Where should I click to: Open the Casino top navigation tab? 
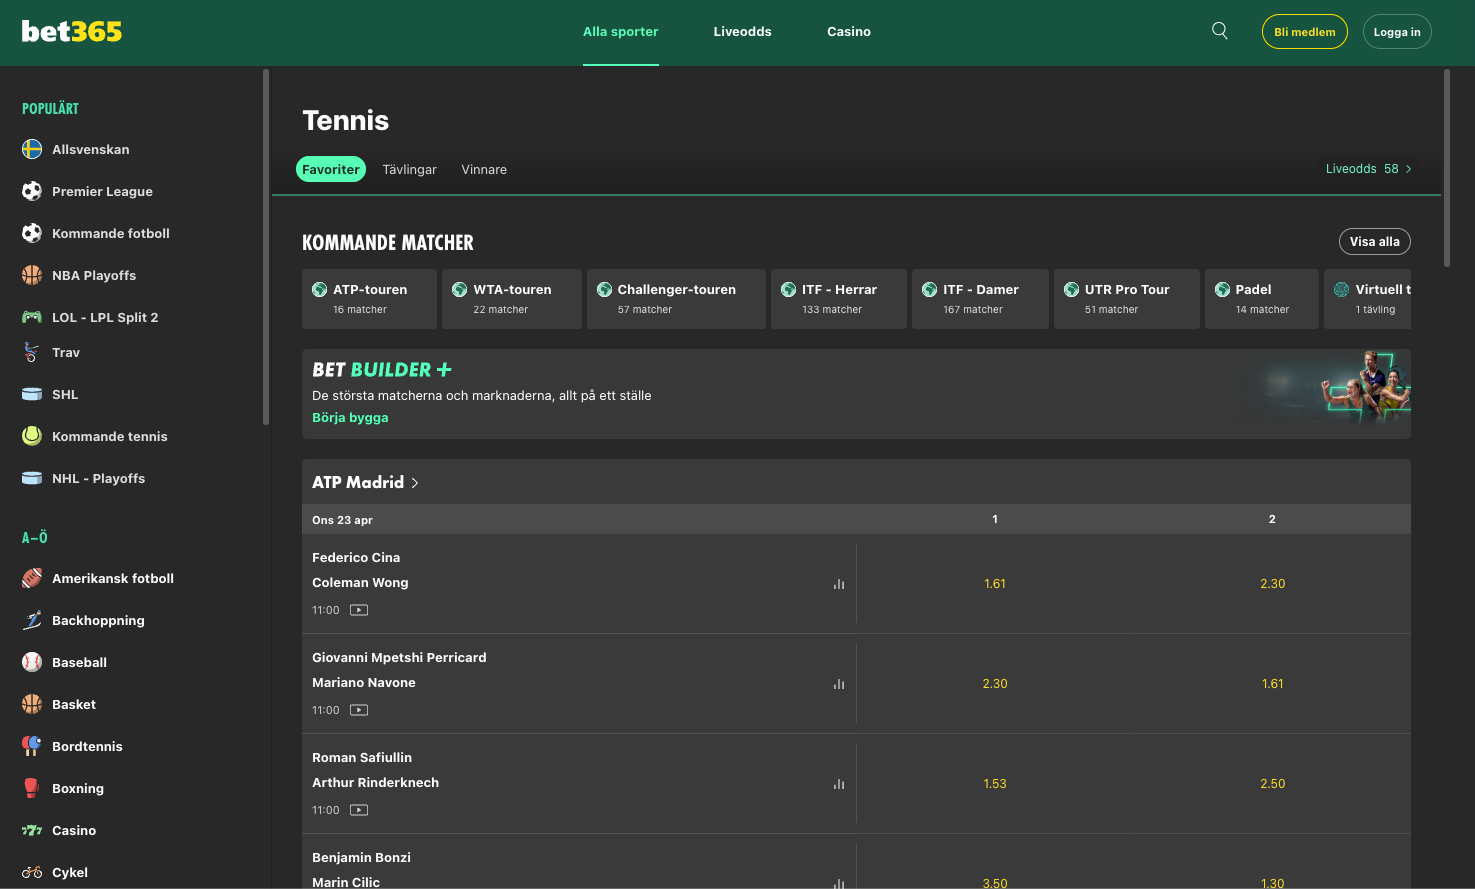tap(849, 32)
